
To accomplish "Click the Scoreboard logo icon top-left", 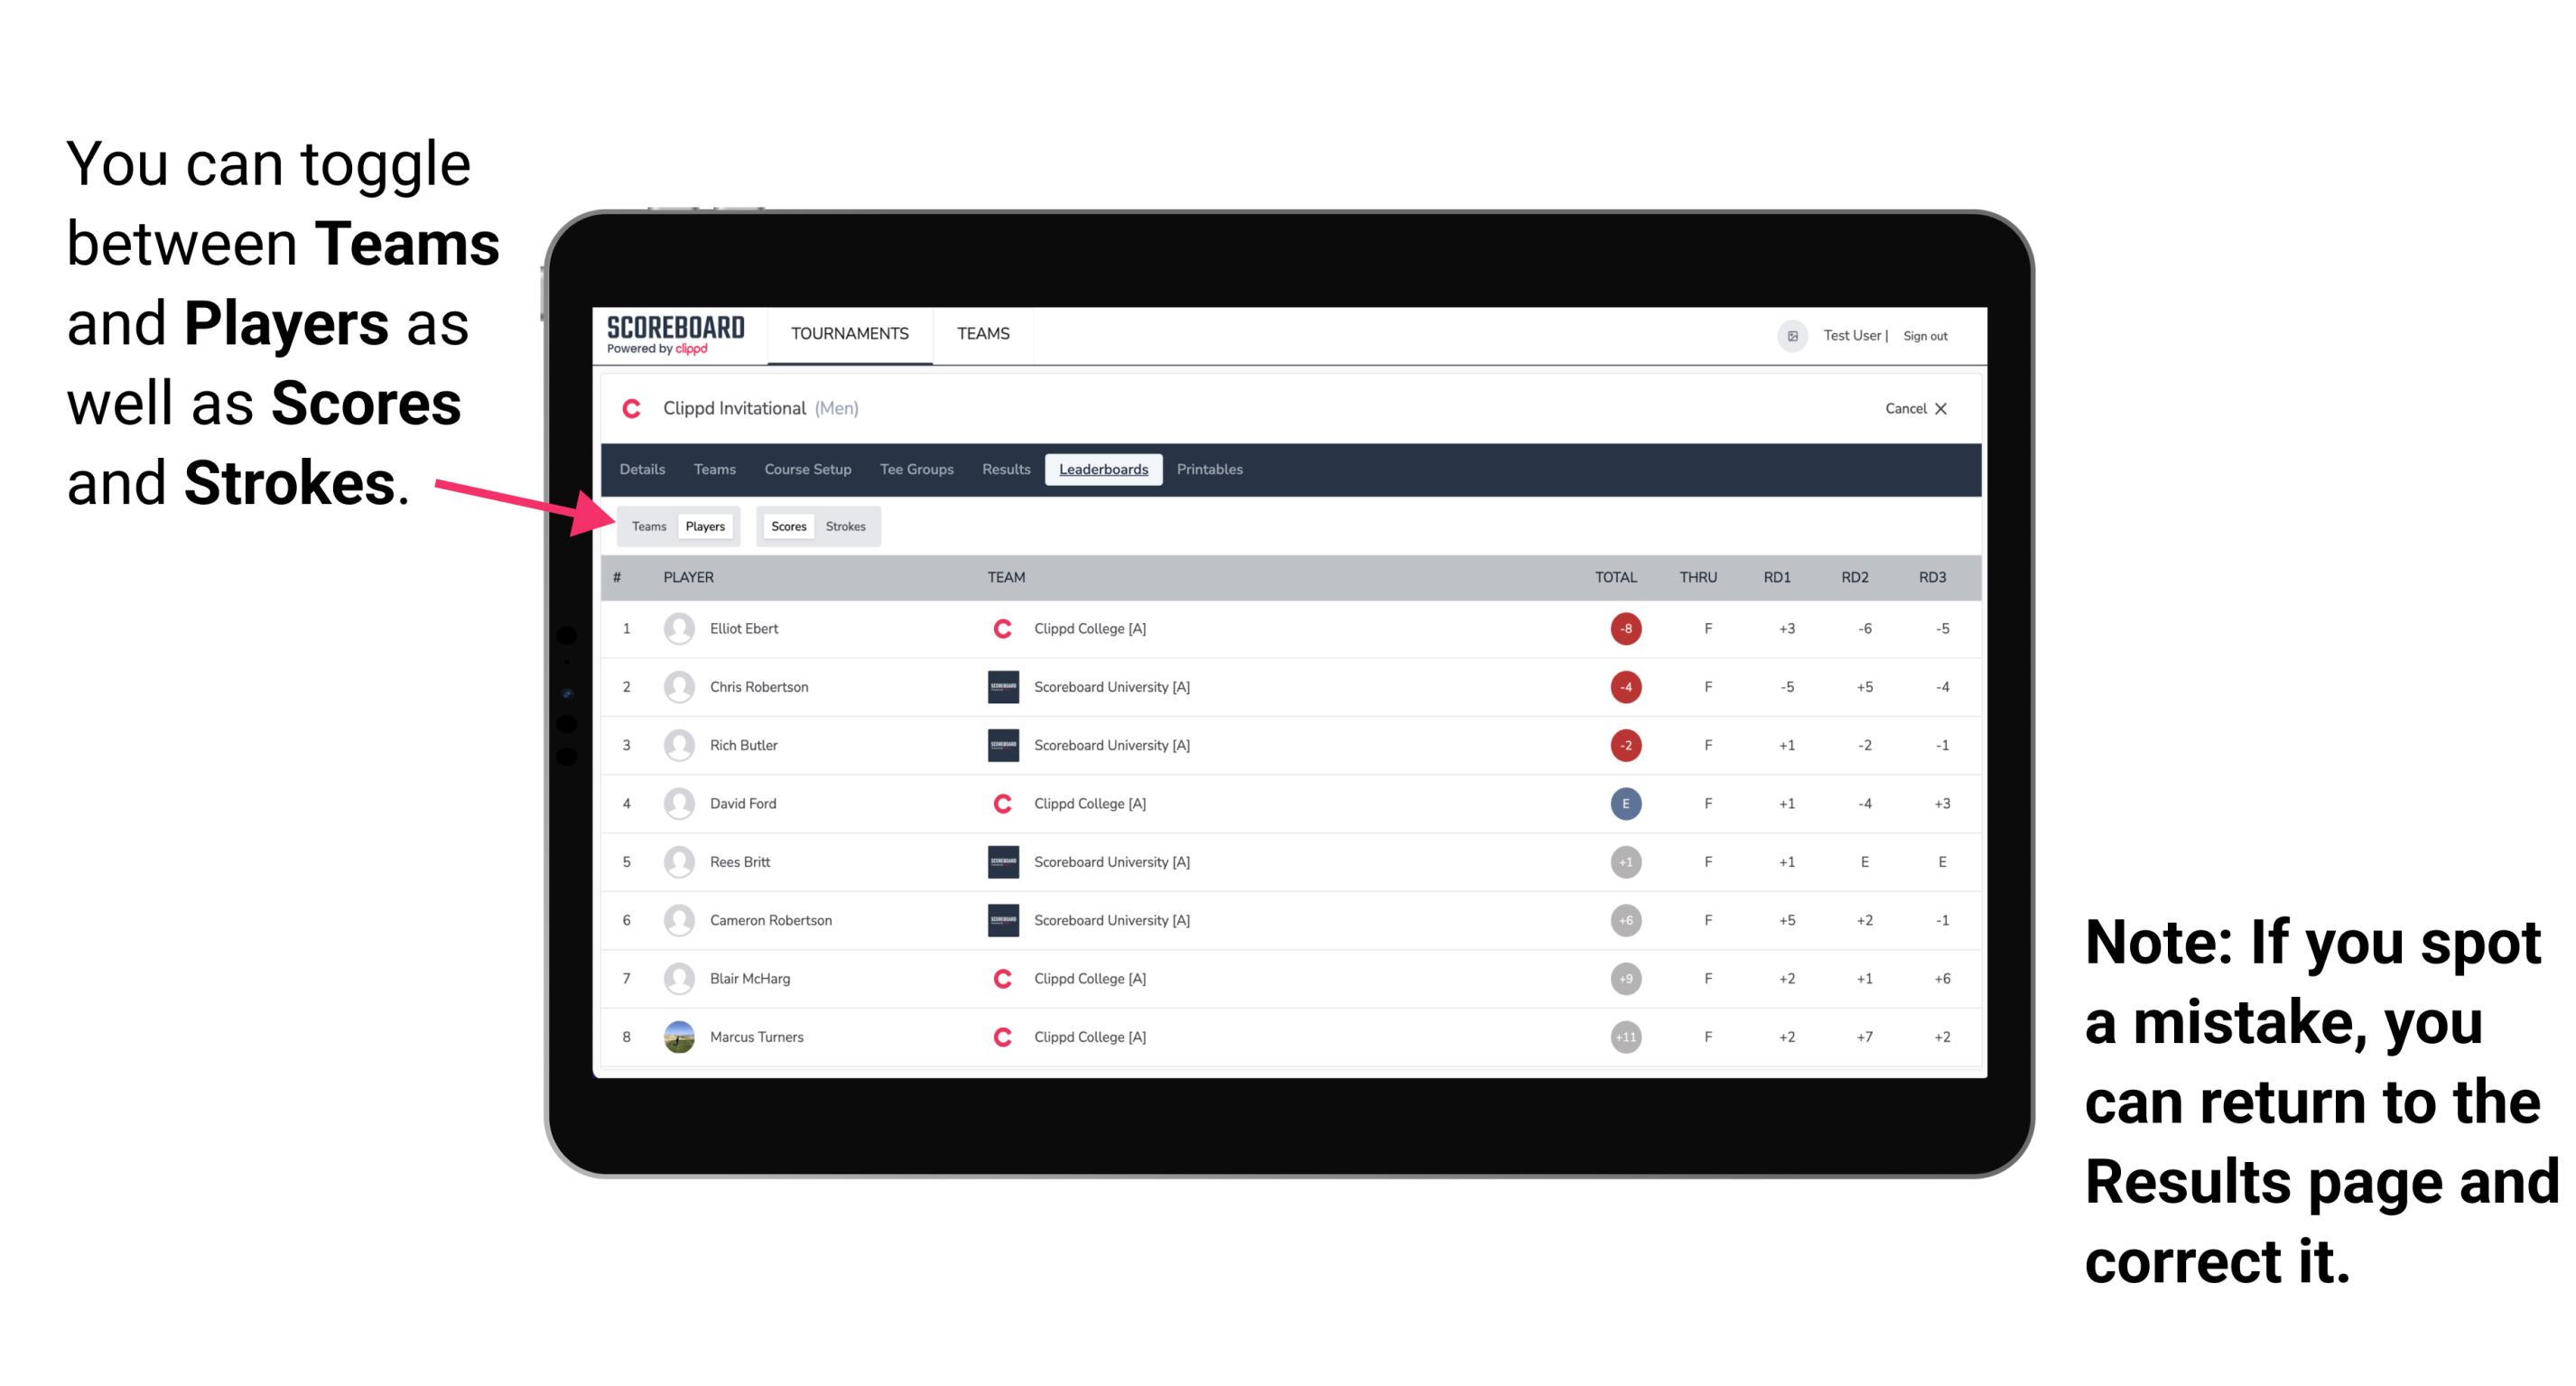I will 669,338.
